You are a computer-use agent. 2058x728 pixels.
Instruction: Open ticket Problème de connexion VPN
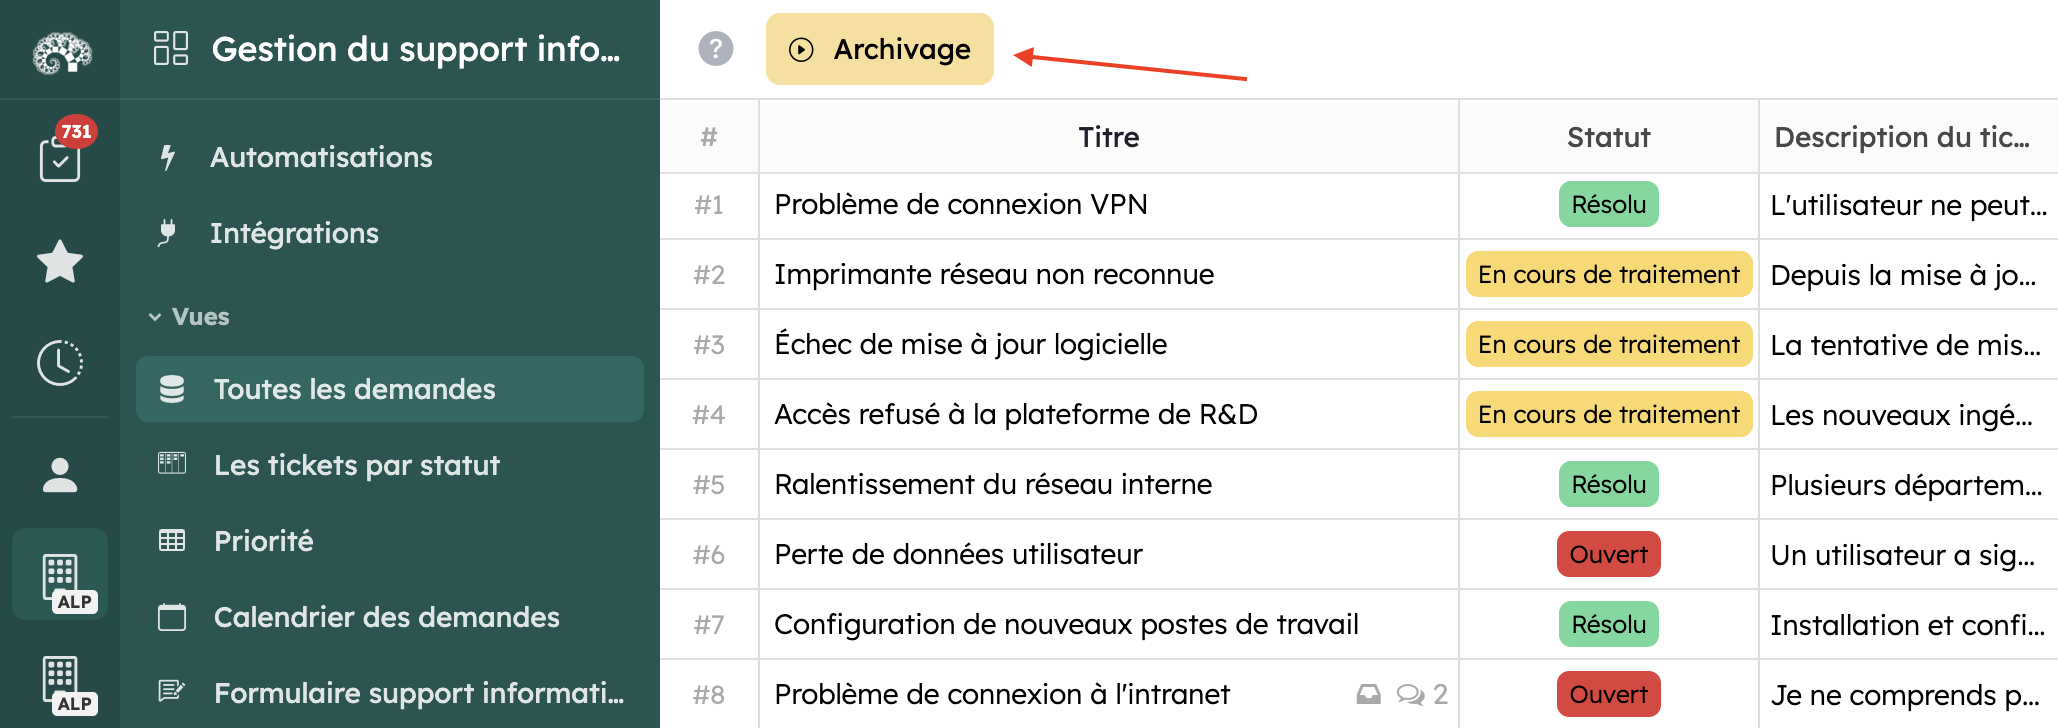(960, 205)
